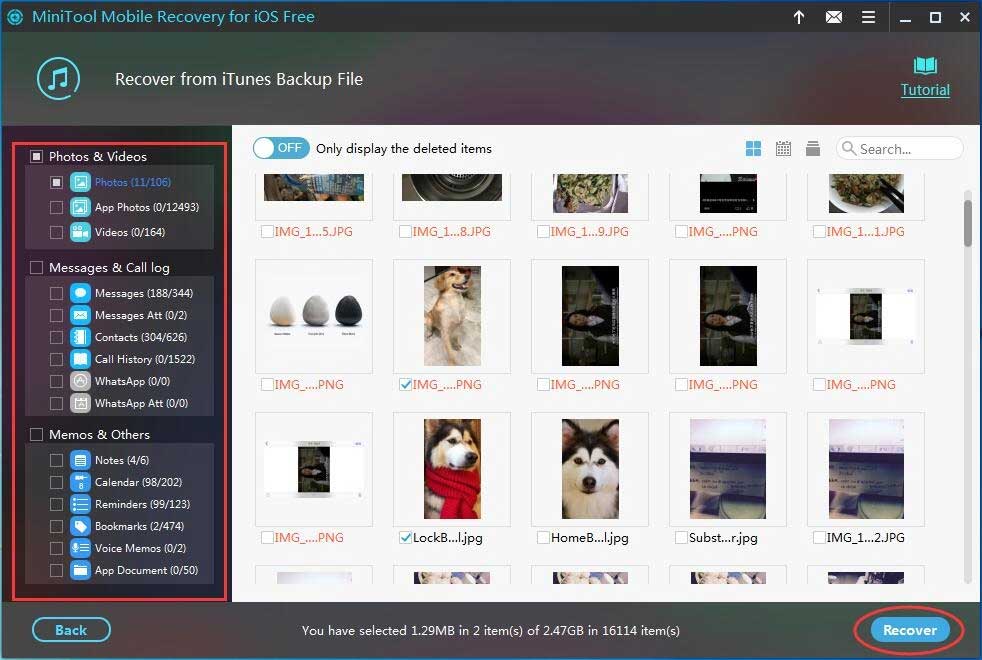
Task: Click the IMG_1...5.JPG file name
Action: 314,232
